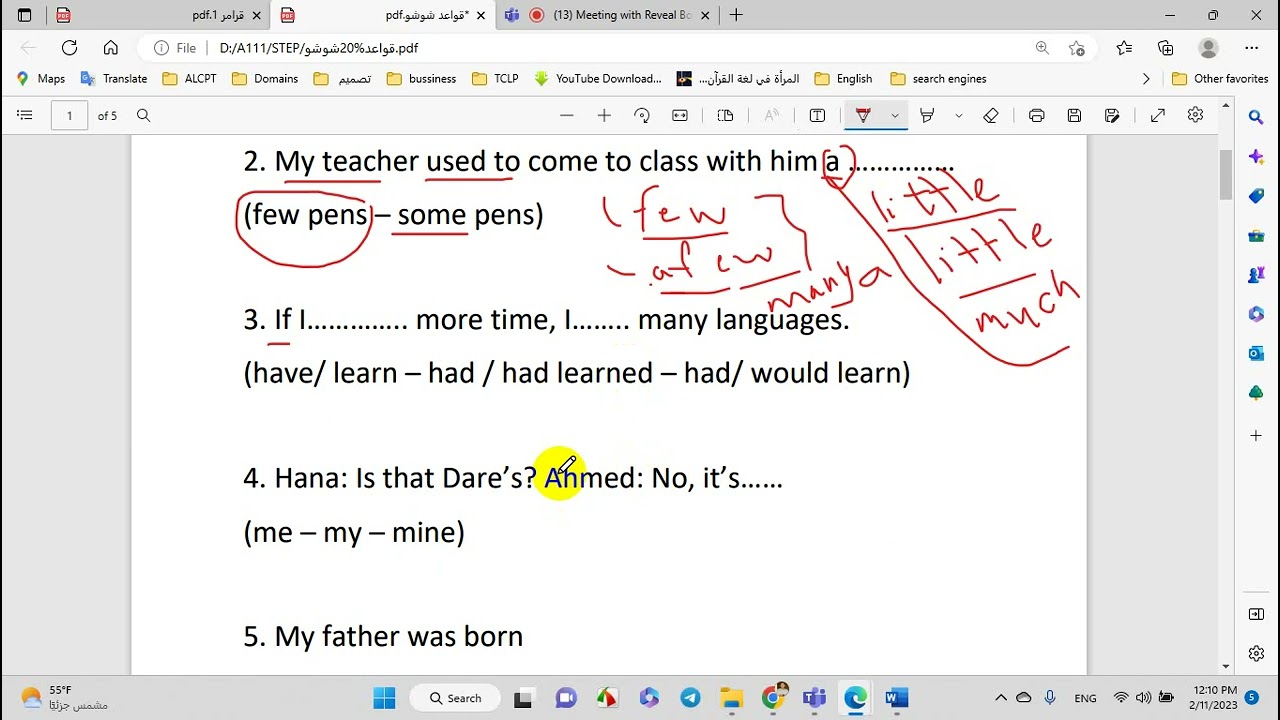
Task: Show more favorites bar items
Action: pos(1146,79)
